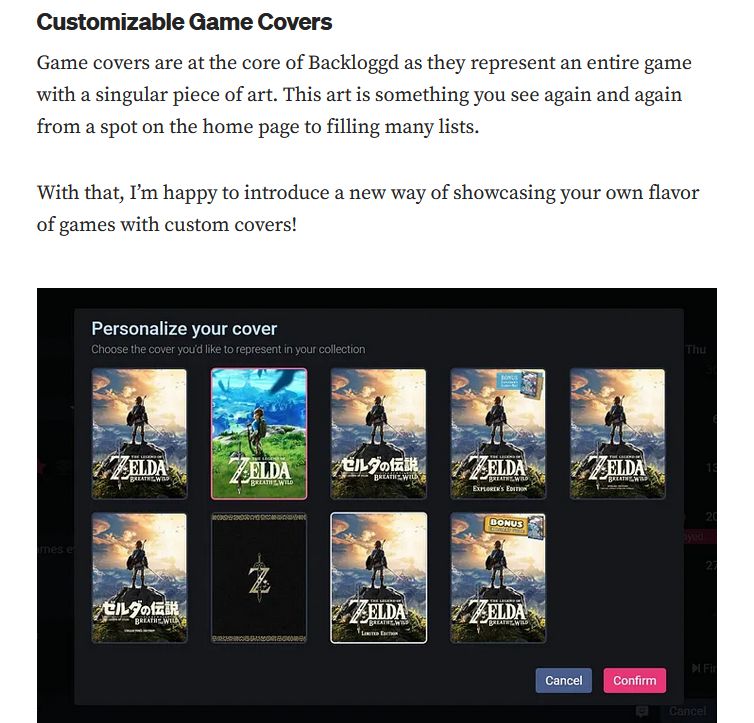The height and width of the screenshot is (723, 754).
Task: Click the blue Cancel button in dialog
Action: [x=564, y=680]
